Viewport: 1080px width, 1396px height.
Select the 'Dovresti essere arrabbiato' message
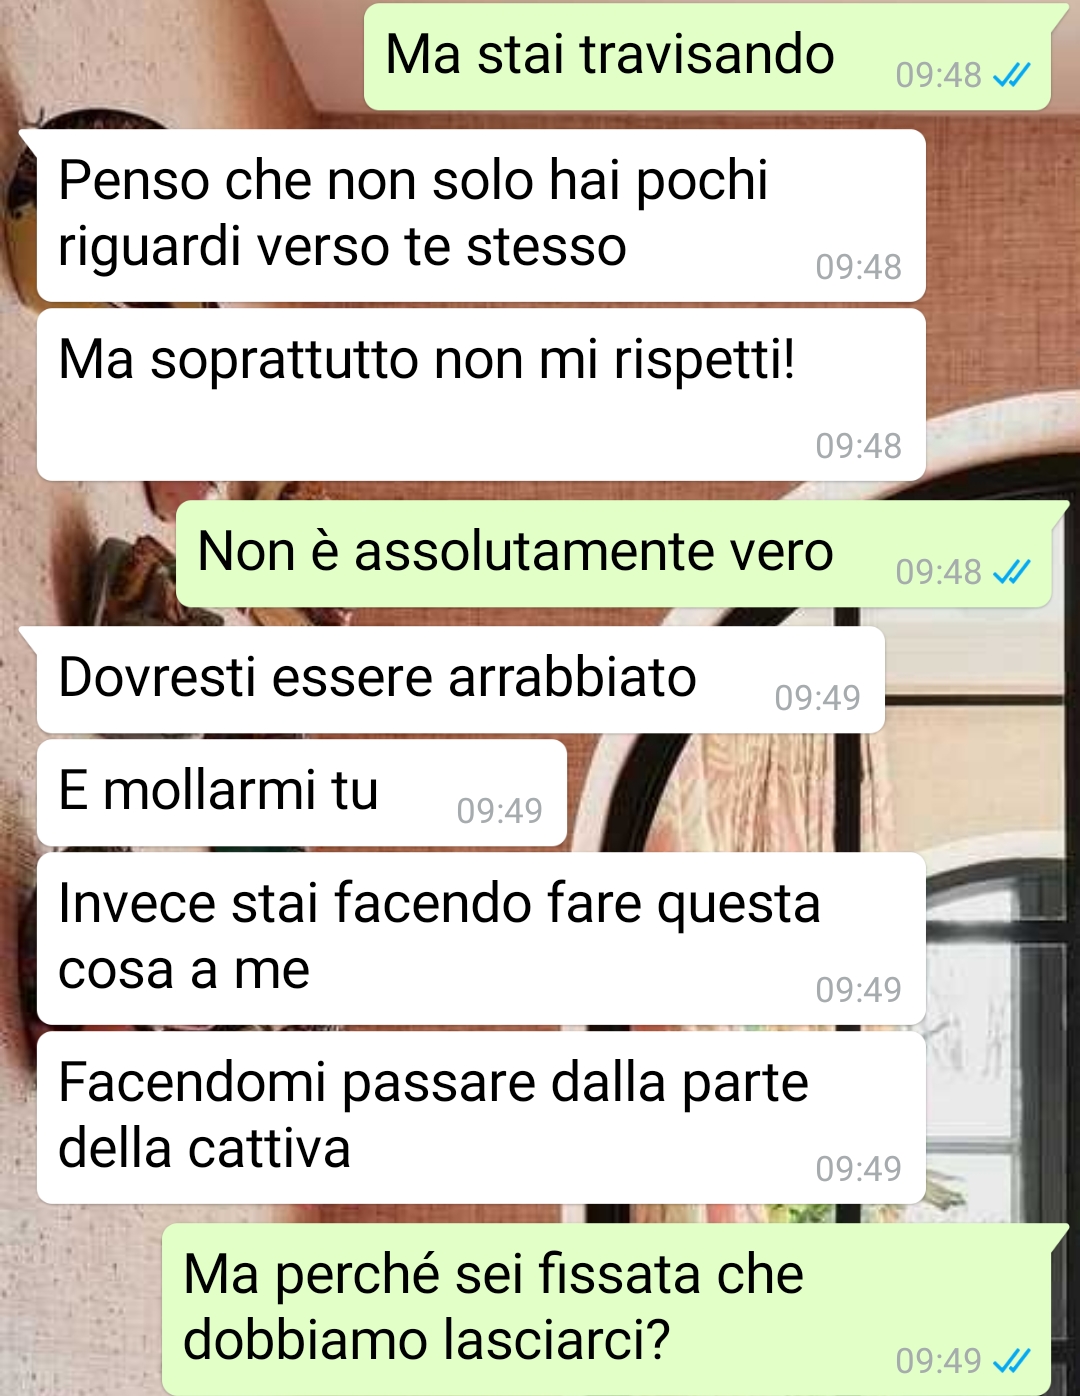tap(461, 680)
